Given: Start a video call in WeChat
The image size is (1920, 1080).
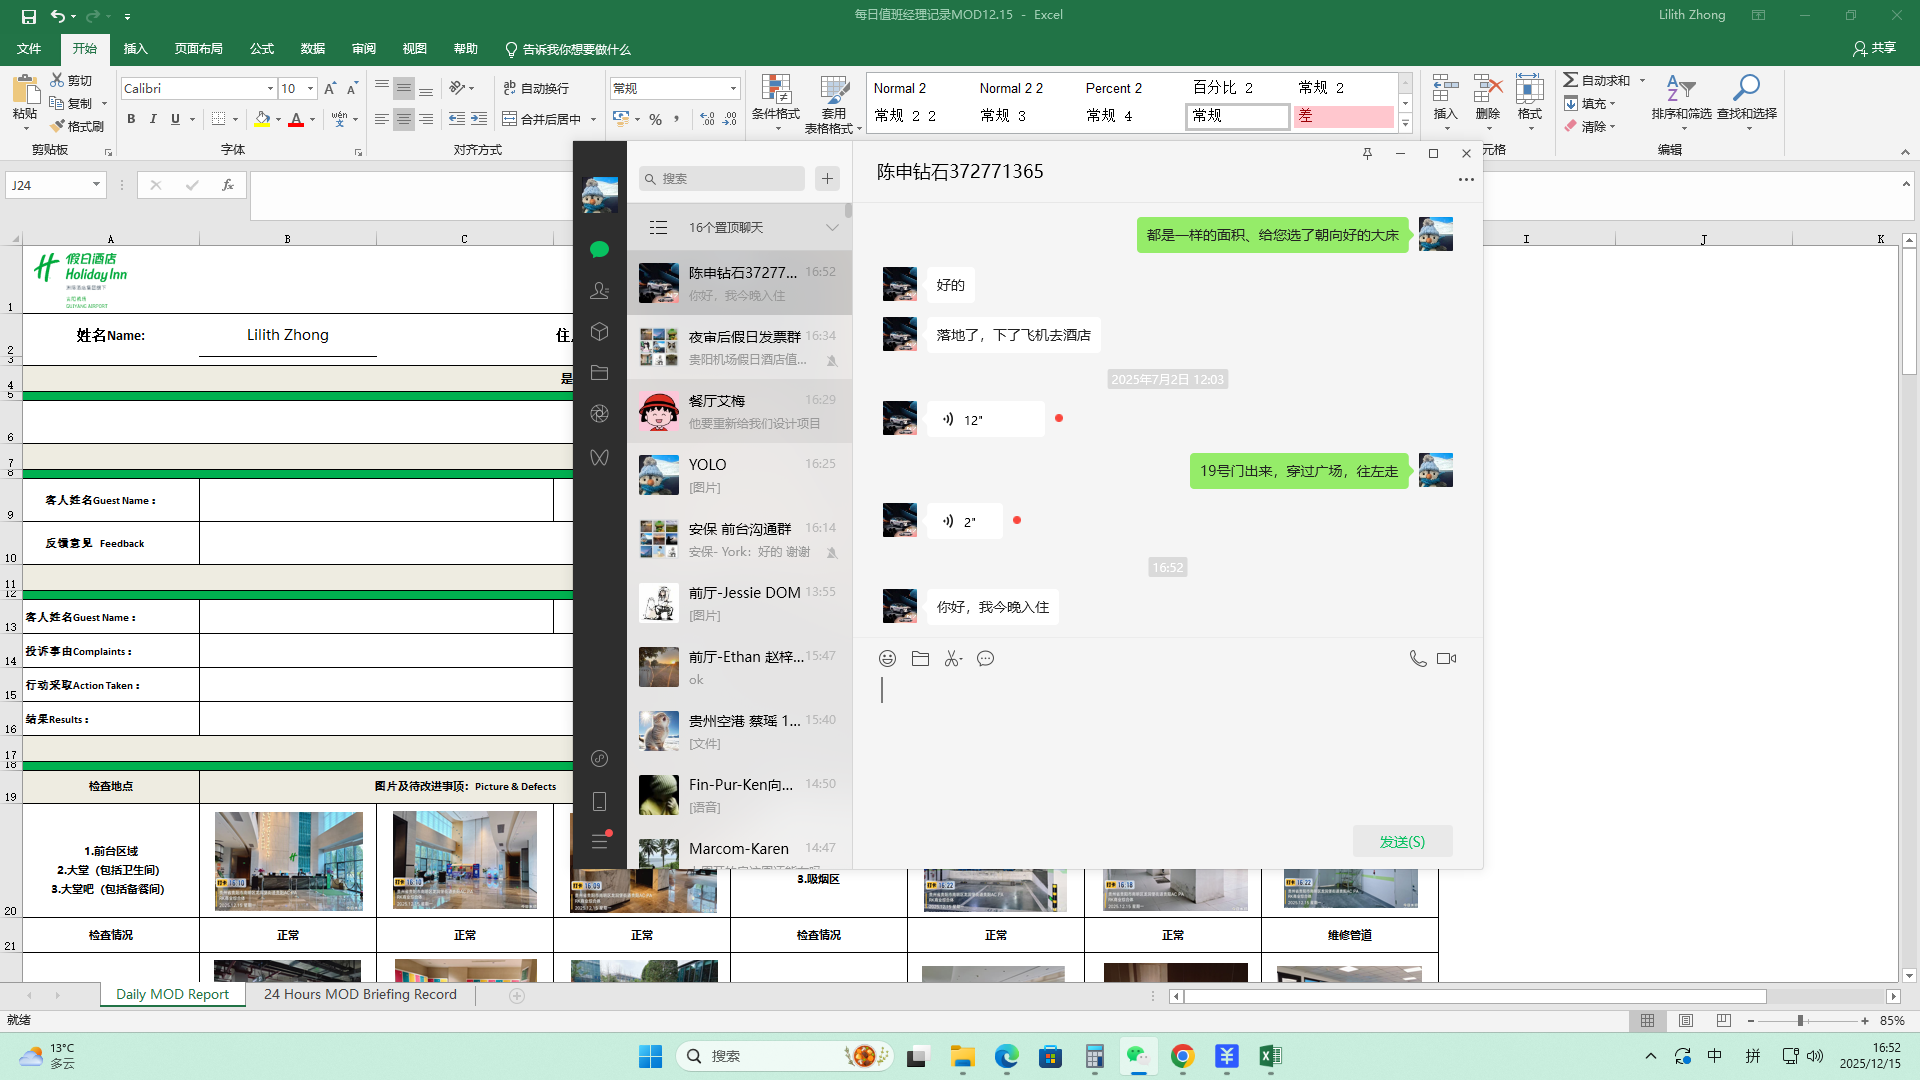Looking at the screenshot, I should point(1446,658).
